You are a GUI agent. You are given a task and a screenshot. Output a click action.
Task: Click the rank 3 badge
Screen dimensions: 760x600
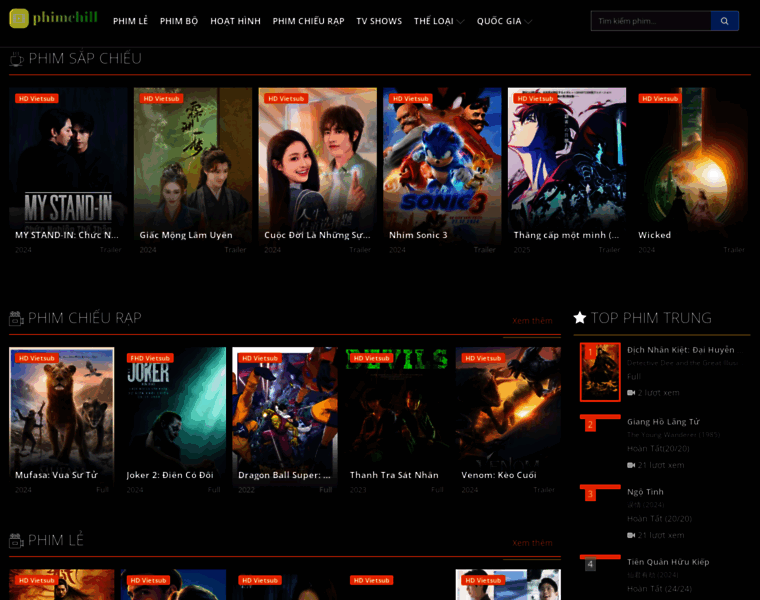point(590,494)
